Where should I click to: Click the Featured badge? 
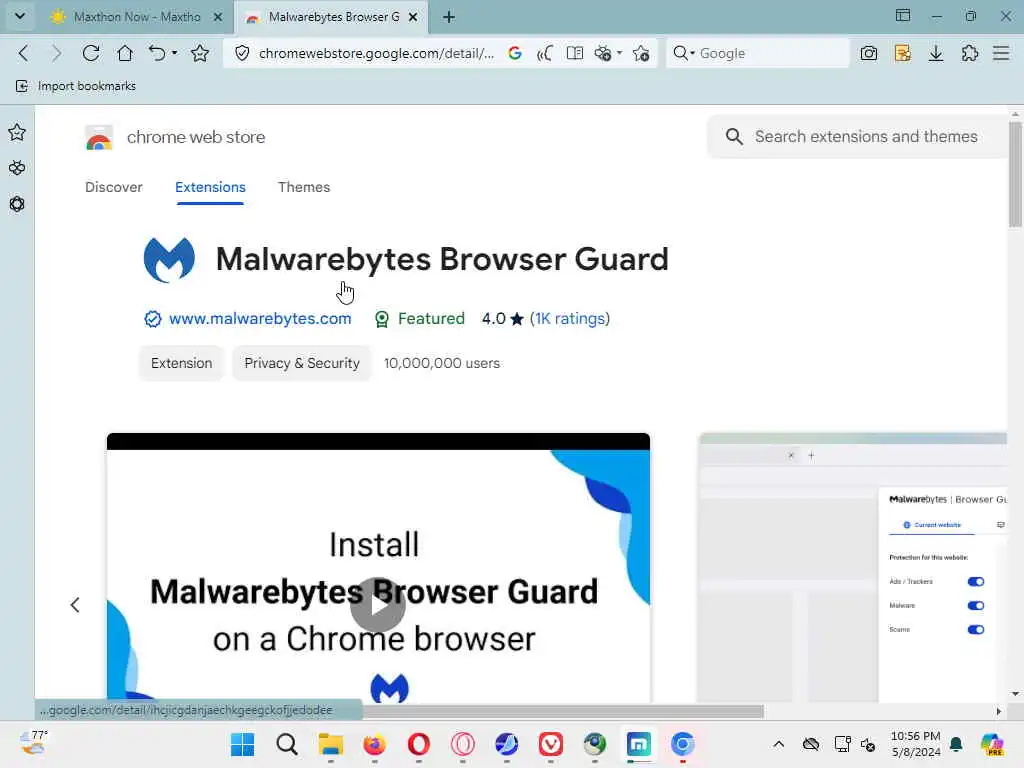coord(419,319)
